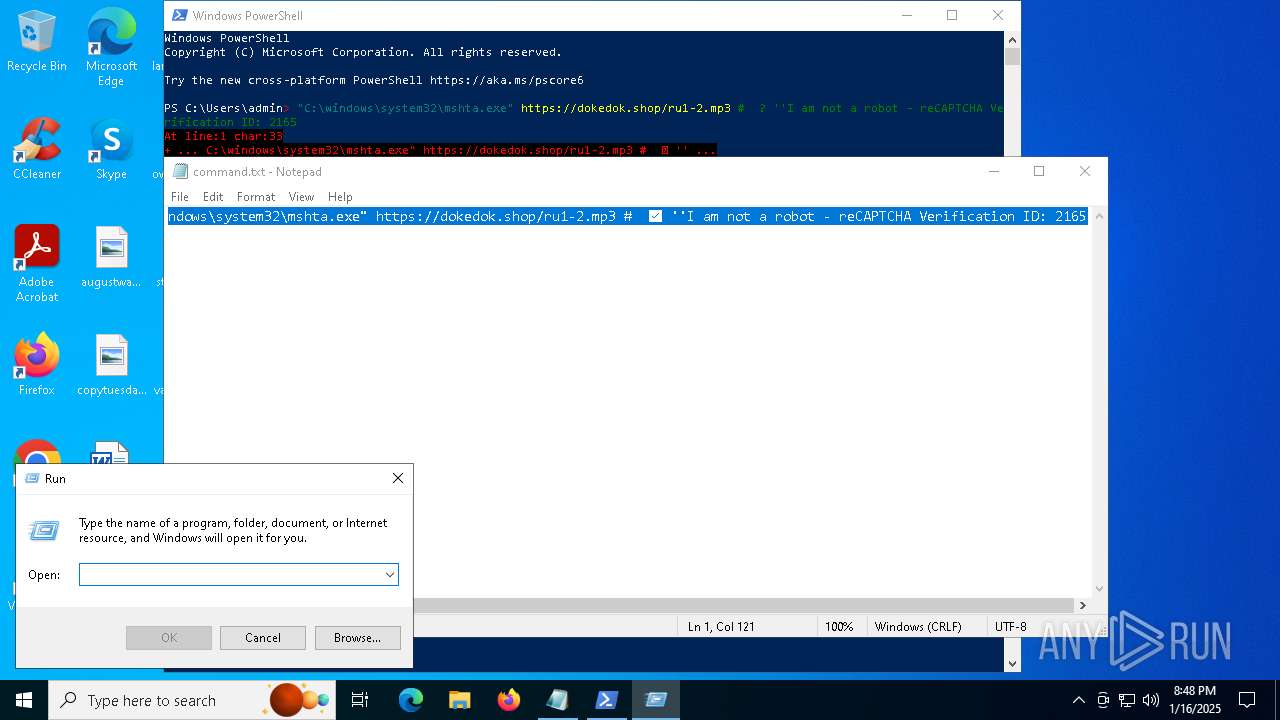
Task: Open the Notepad Format menu
Action: [256, 197]
